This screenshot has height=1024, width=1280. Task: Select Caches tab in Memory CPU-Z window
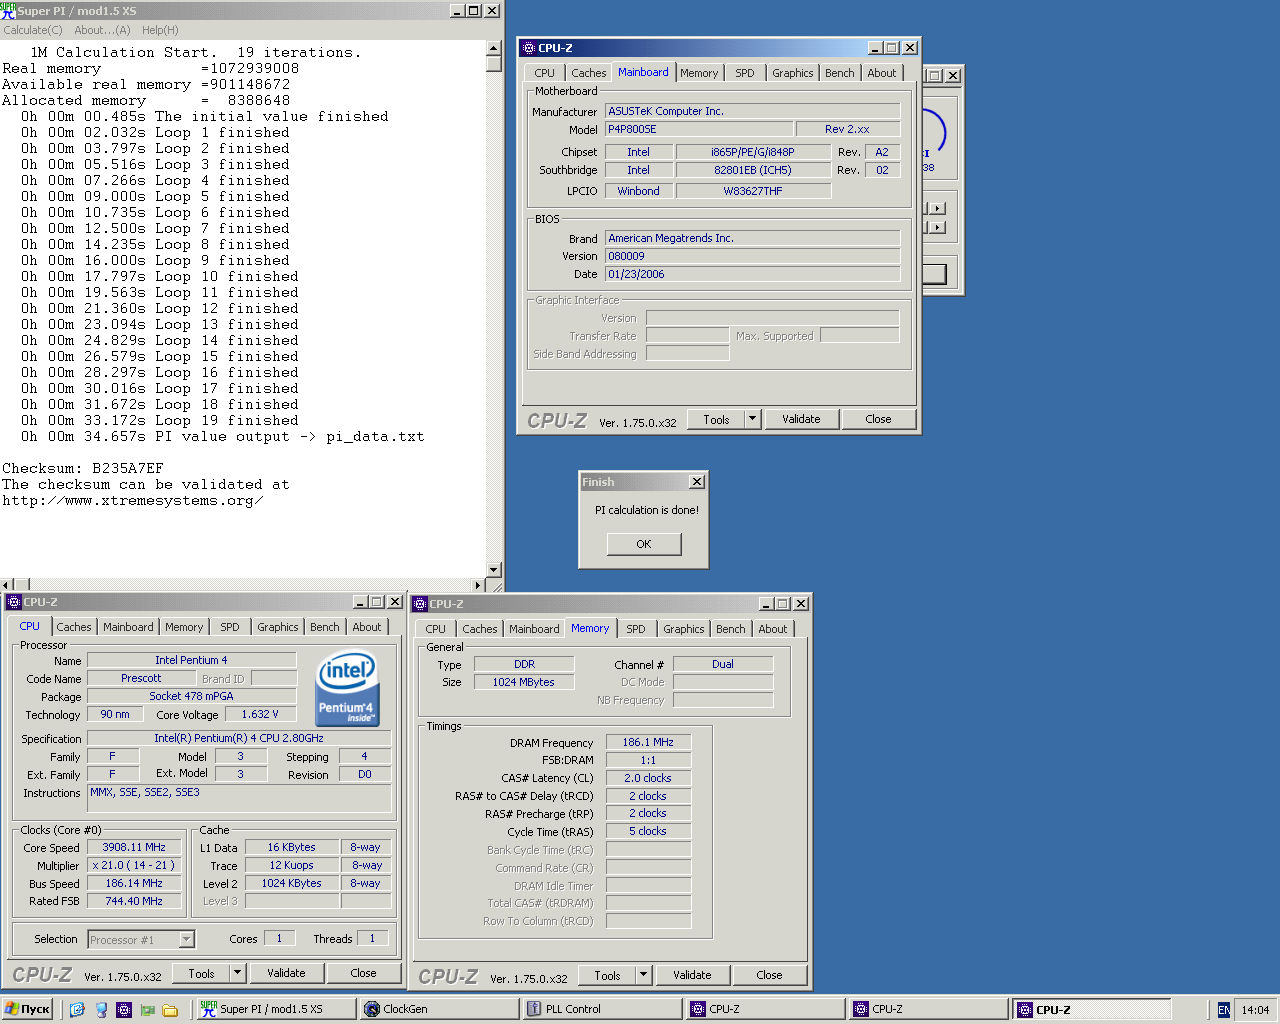[479, 629]
